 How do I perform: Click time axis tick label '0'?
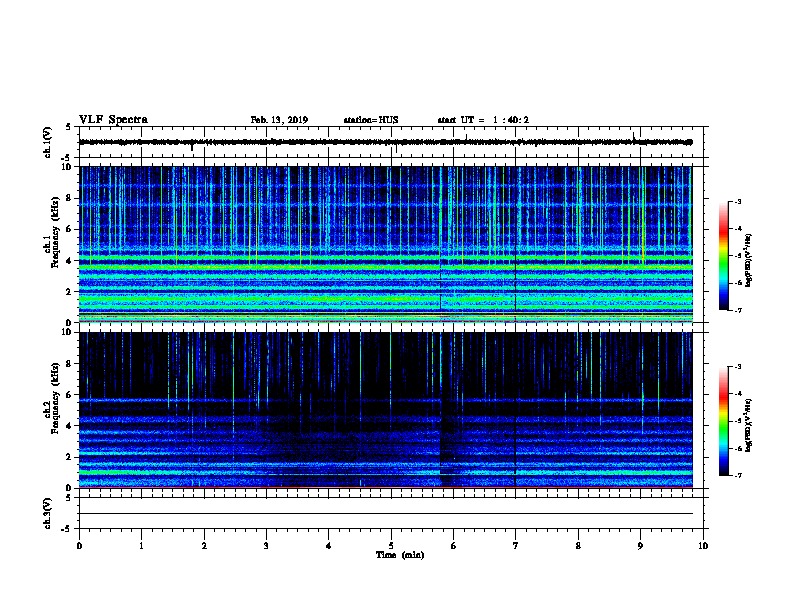point(79,546)
